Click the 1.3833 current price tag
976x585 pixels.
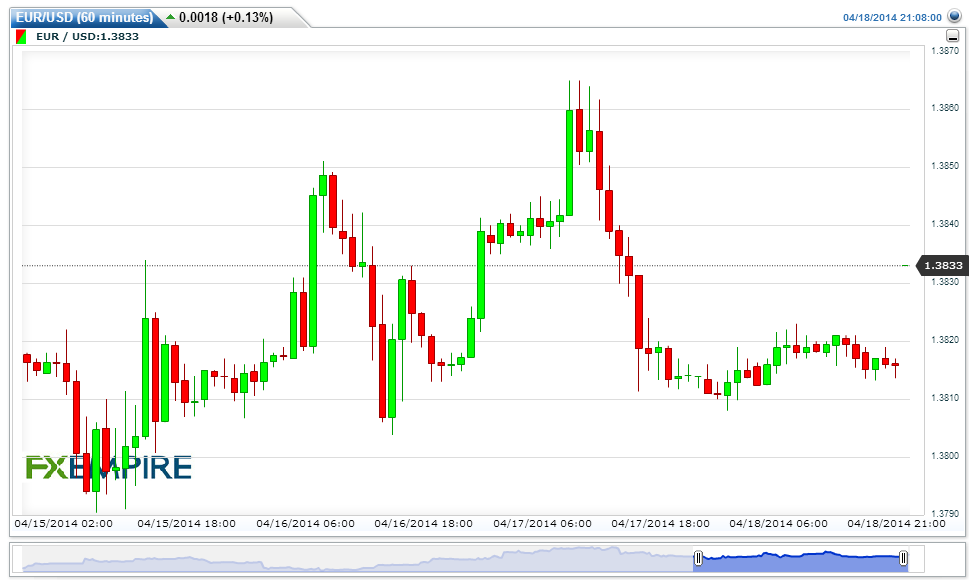(942, 266)
